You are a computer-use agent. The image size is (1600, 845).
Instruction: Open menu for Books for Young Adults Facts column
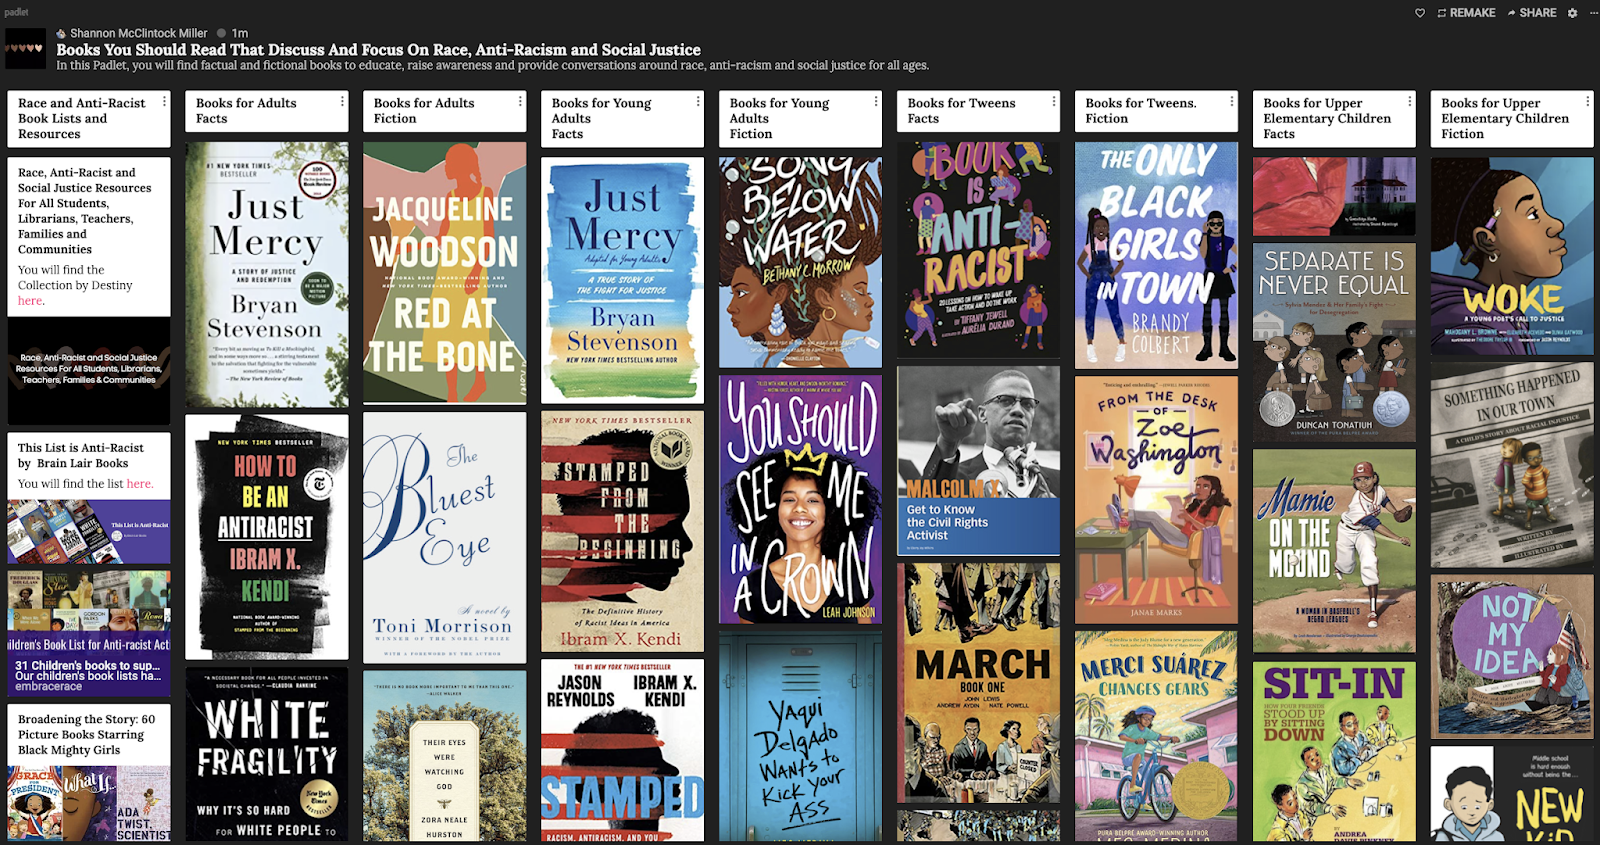pos(698,101)
